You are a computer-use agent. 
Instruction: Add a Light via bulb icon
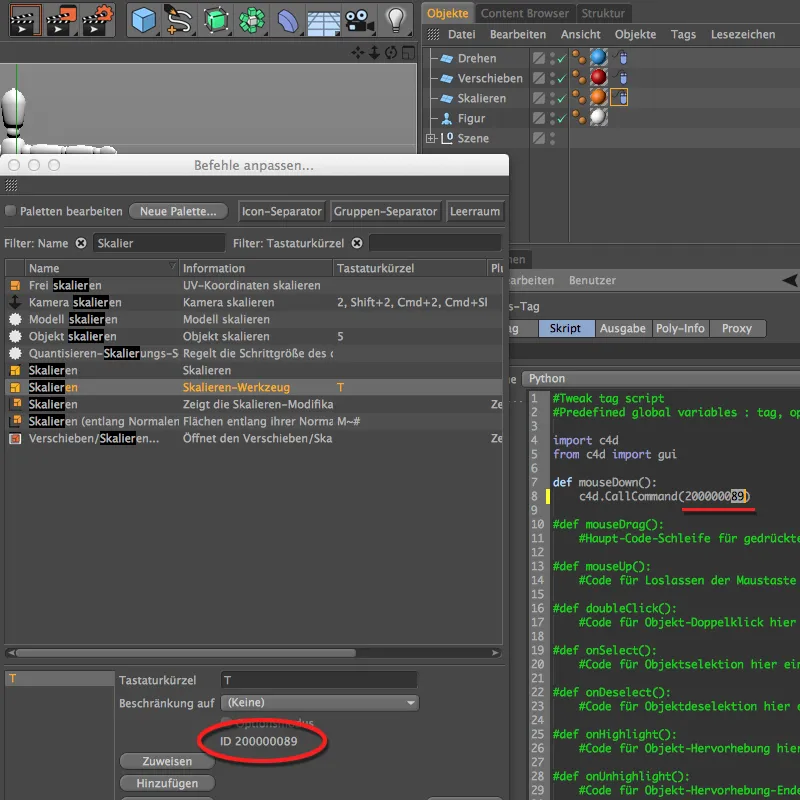(395, 20)
